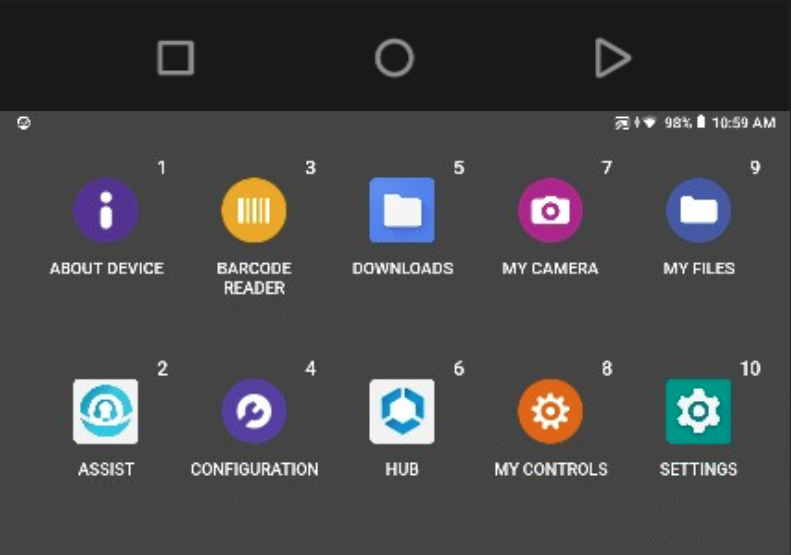791x555 pixels.
Task: Tap the square recent apps button
Action: click(x=176, y=58)
